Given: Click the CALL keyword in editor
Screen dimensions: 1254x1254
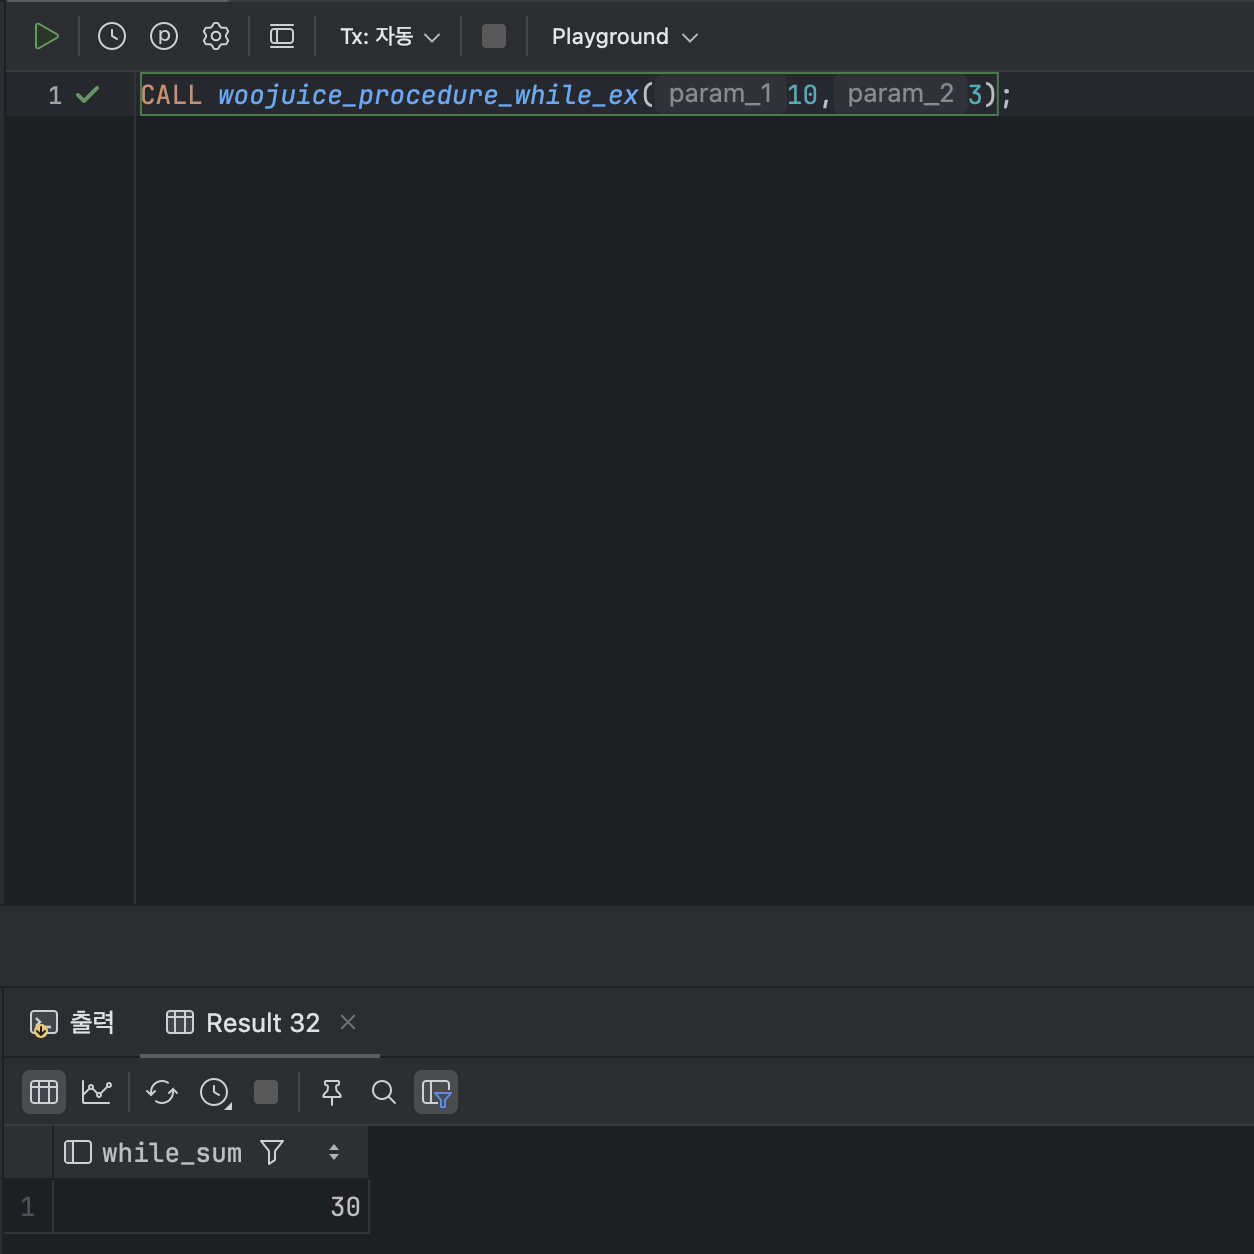Looking at the screenshot, I should pos(171,95).
